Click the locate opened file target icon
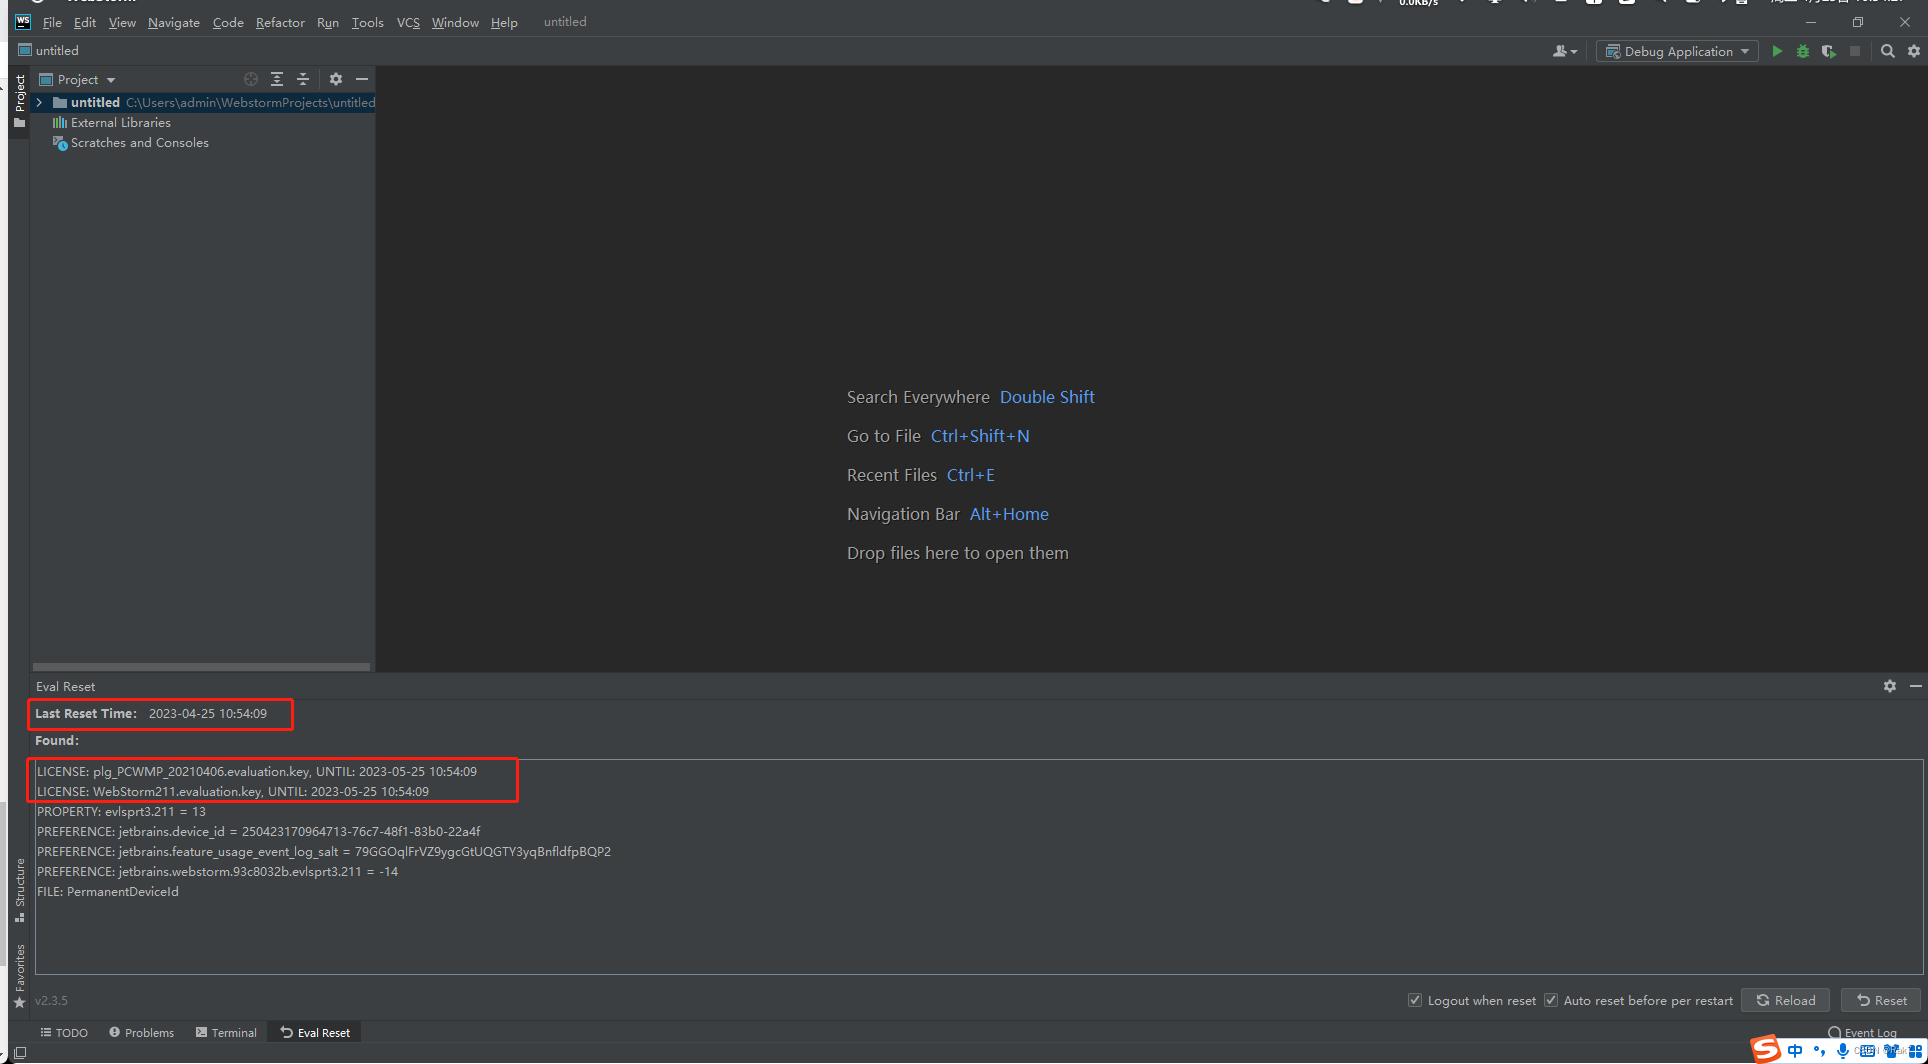The image size is (1928, 1064). click(x=251, y=79)
